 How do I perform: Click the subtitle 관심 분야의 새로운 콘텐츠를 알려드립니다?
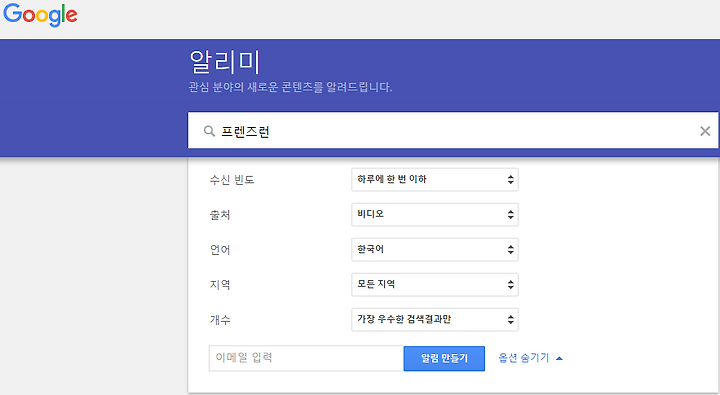tap(290, 87)
